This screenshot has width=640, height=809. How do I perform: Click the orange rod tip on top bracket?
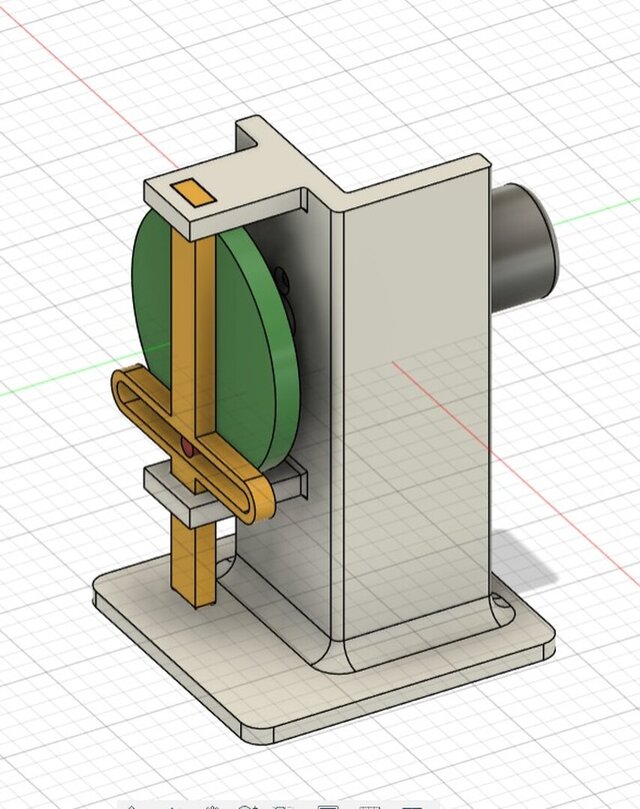pos(187,192)
